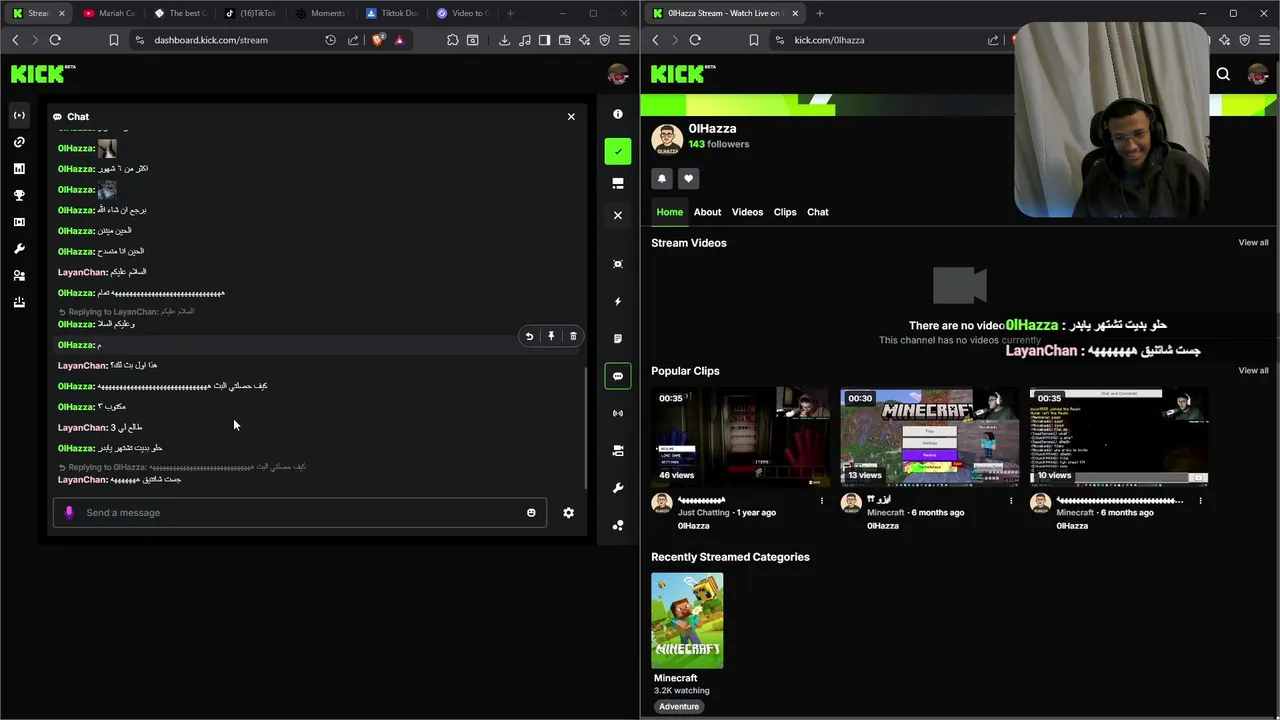The image size is (1280, 720).
Task: Click the capture frame icon in widget bar
Action: pyautogui.click(x=618, y=264)
